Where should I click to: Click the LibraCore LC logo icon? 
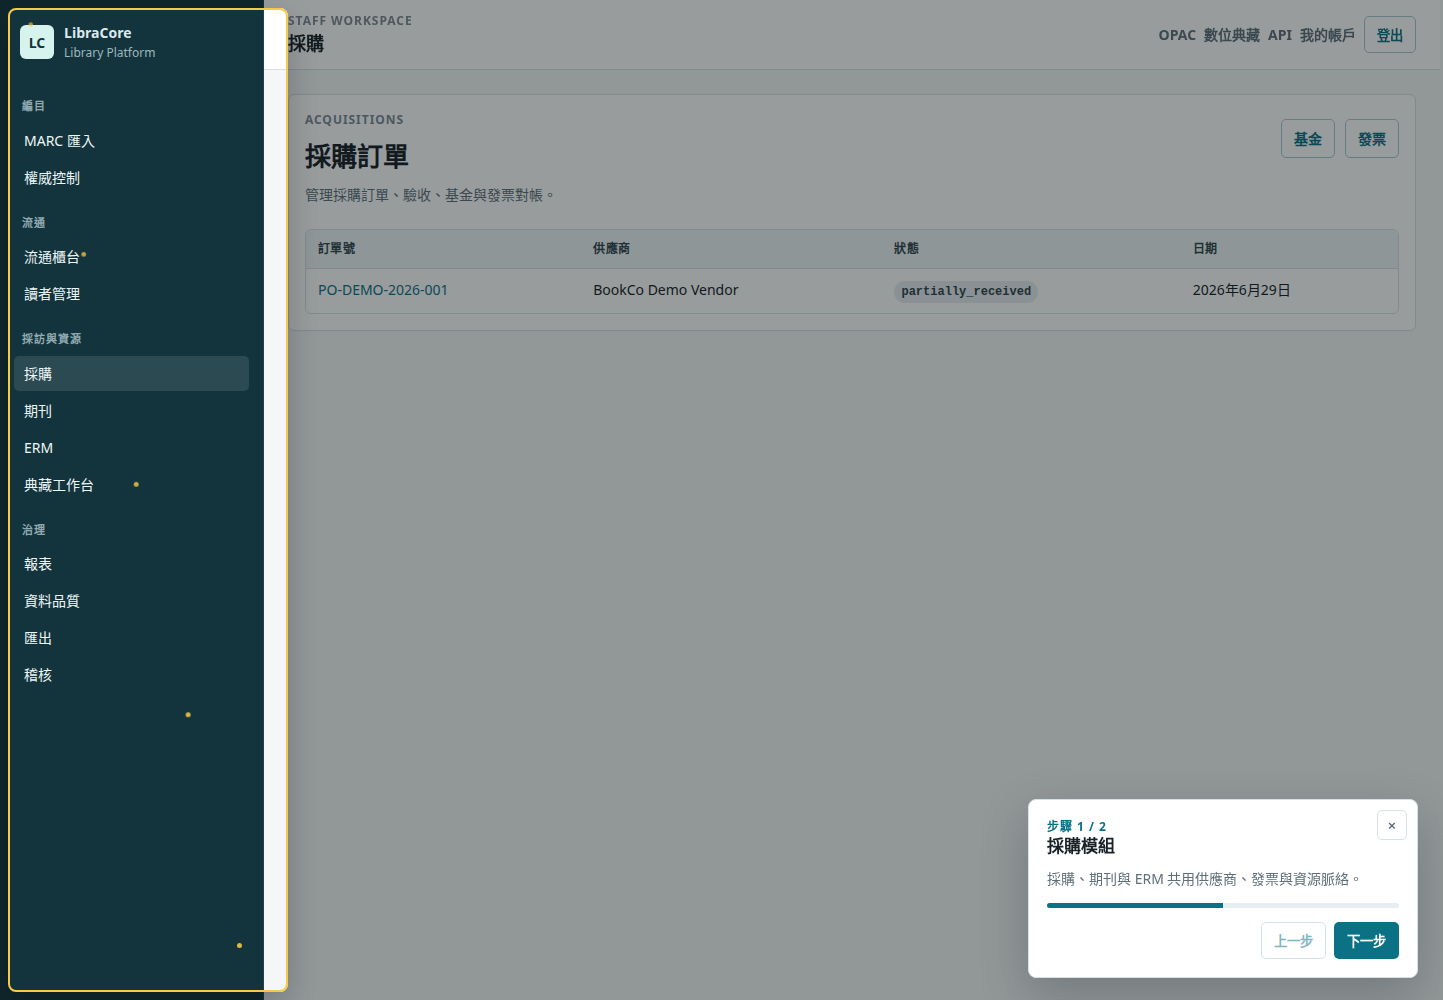point(37,42)
